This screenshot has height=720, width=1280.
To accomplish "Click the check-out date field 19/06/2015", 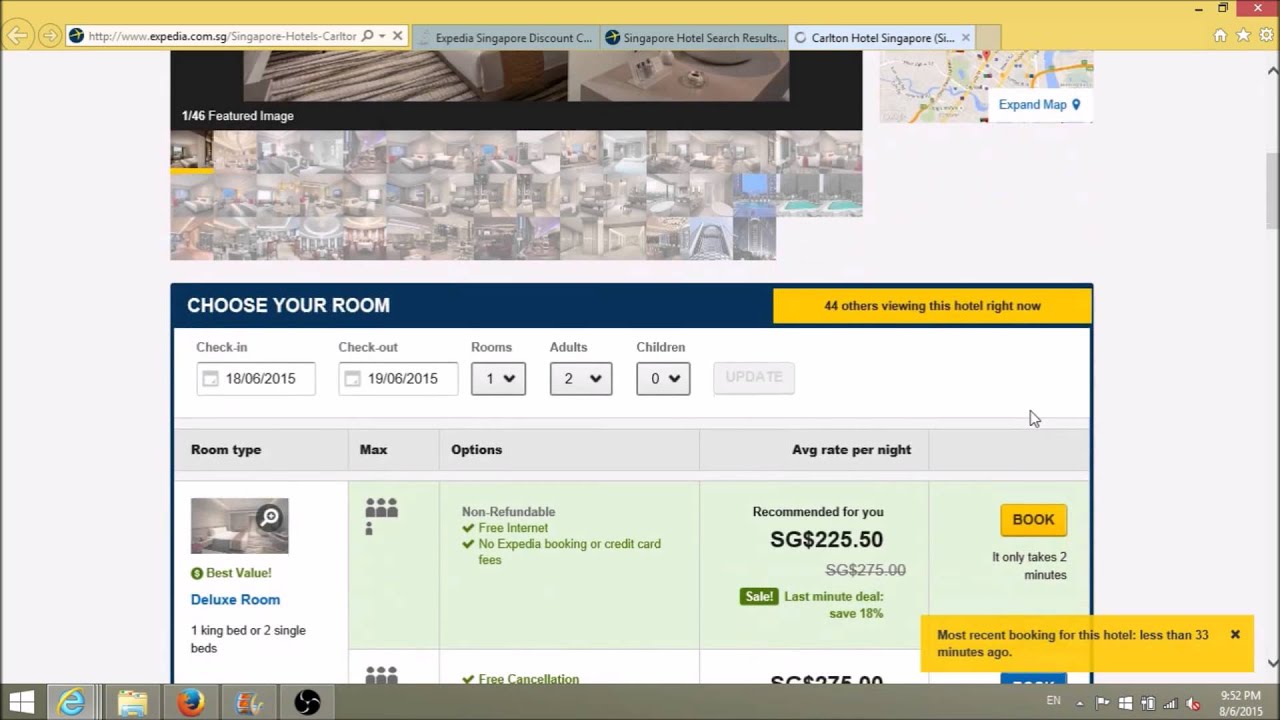I will [x=398, y=379].
